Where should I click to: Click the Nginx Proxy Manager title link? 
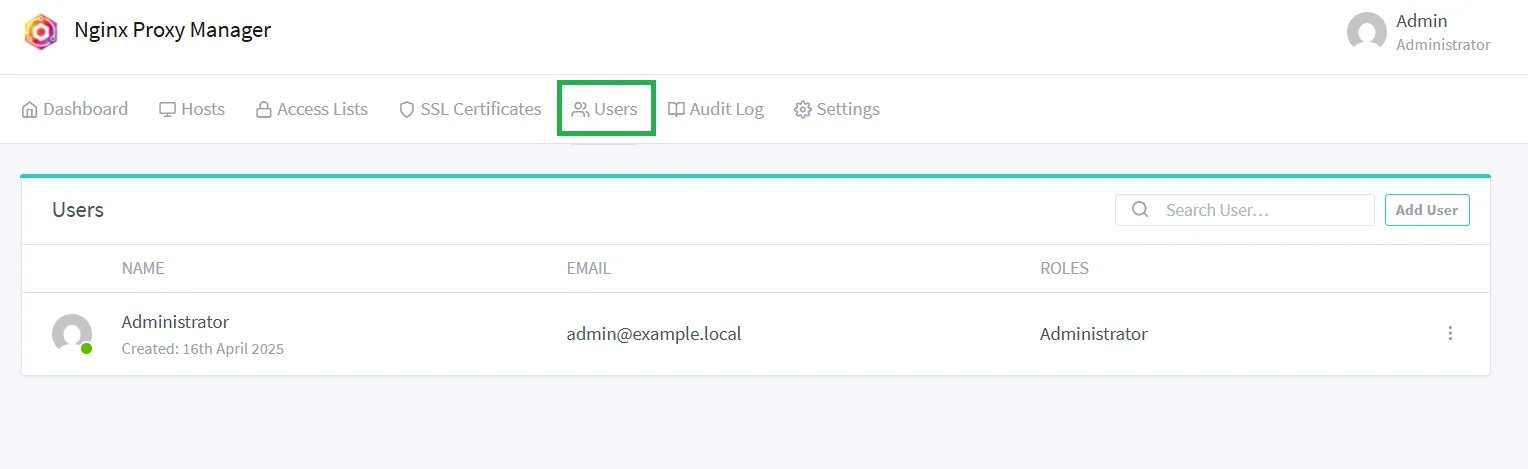pyautogui.click(x=172, y=30)
